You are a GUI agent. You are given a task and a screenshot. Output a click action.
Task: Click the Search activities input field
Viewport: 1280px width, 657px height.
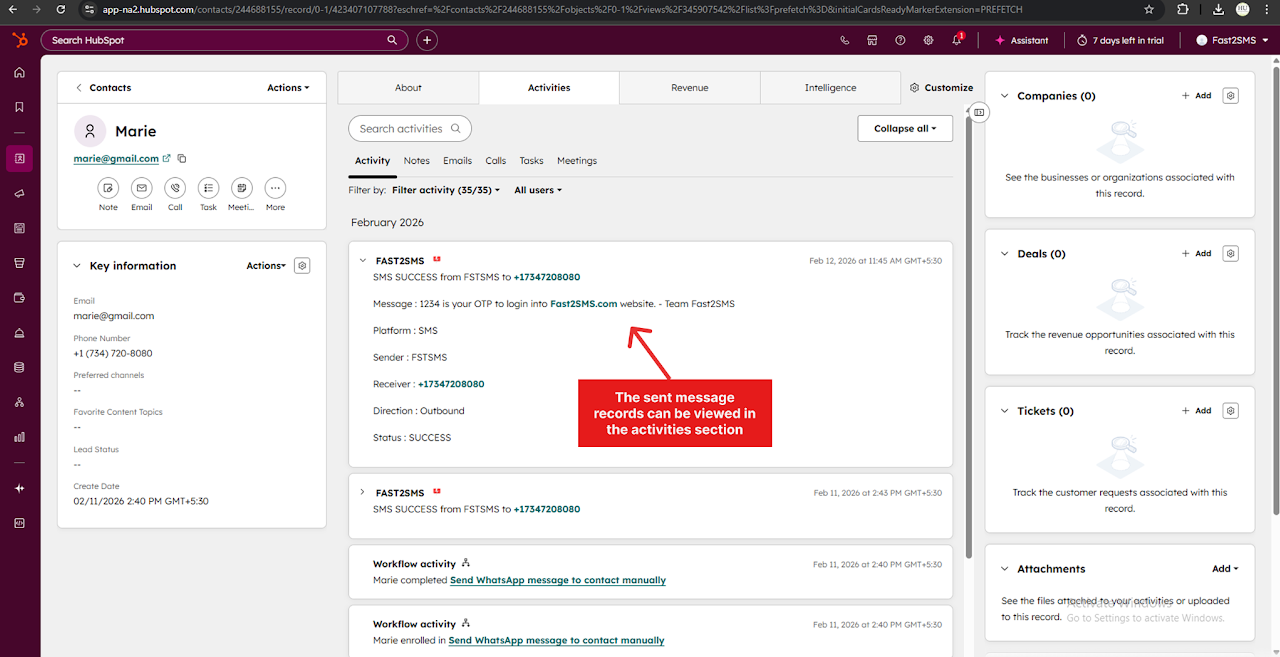click(402, 128)
